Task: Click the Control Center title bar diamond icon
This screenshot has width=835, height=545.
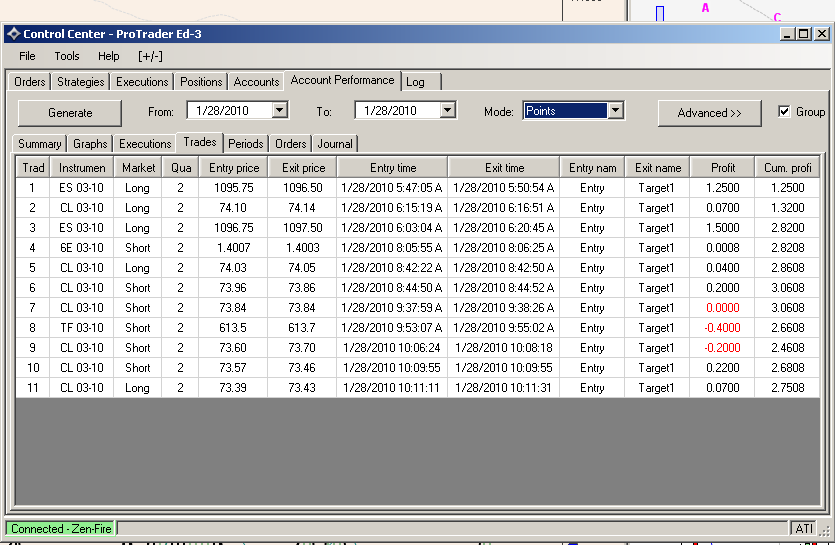Action: [13, 34]
